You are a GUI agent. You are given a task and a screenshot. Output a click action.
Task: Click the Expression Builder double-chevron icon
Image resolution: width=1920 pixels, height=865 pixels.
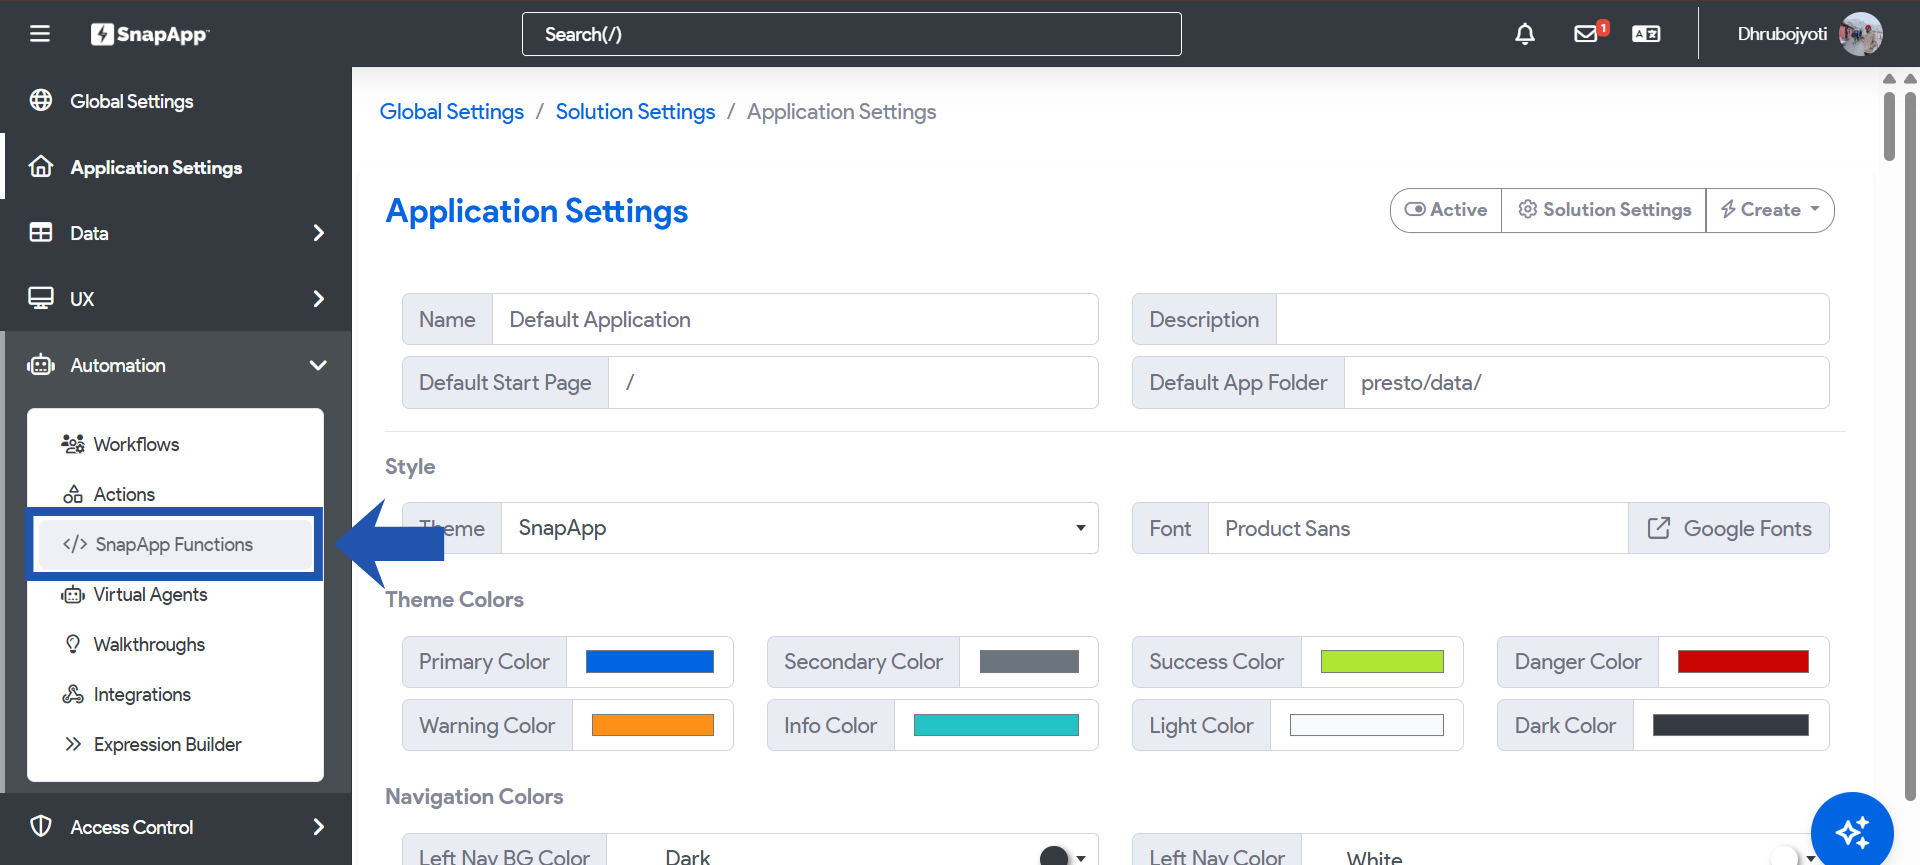point(73,744)
